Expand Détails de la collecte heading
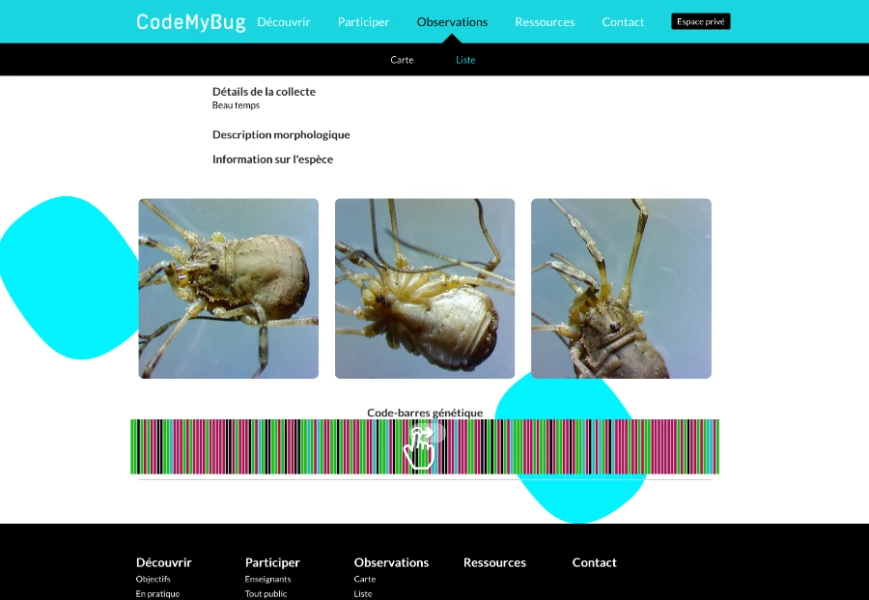 point(263,92)
